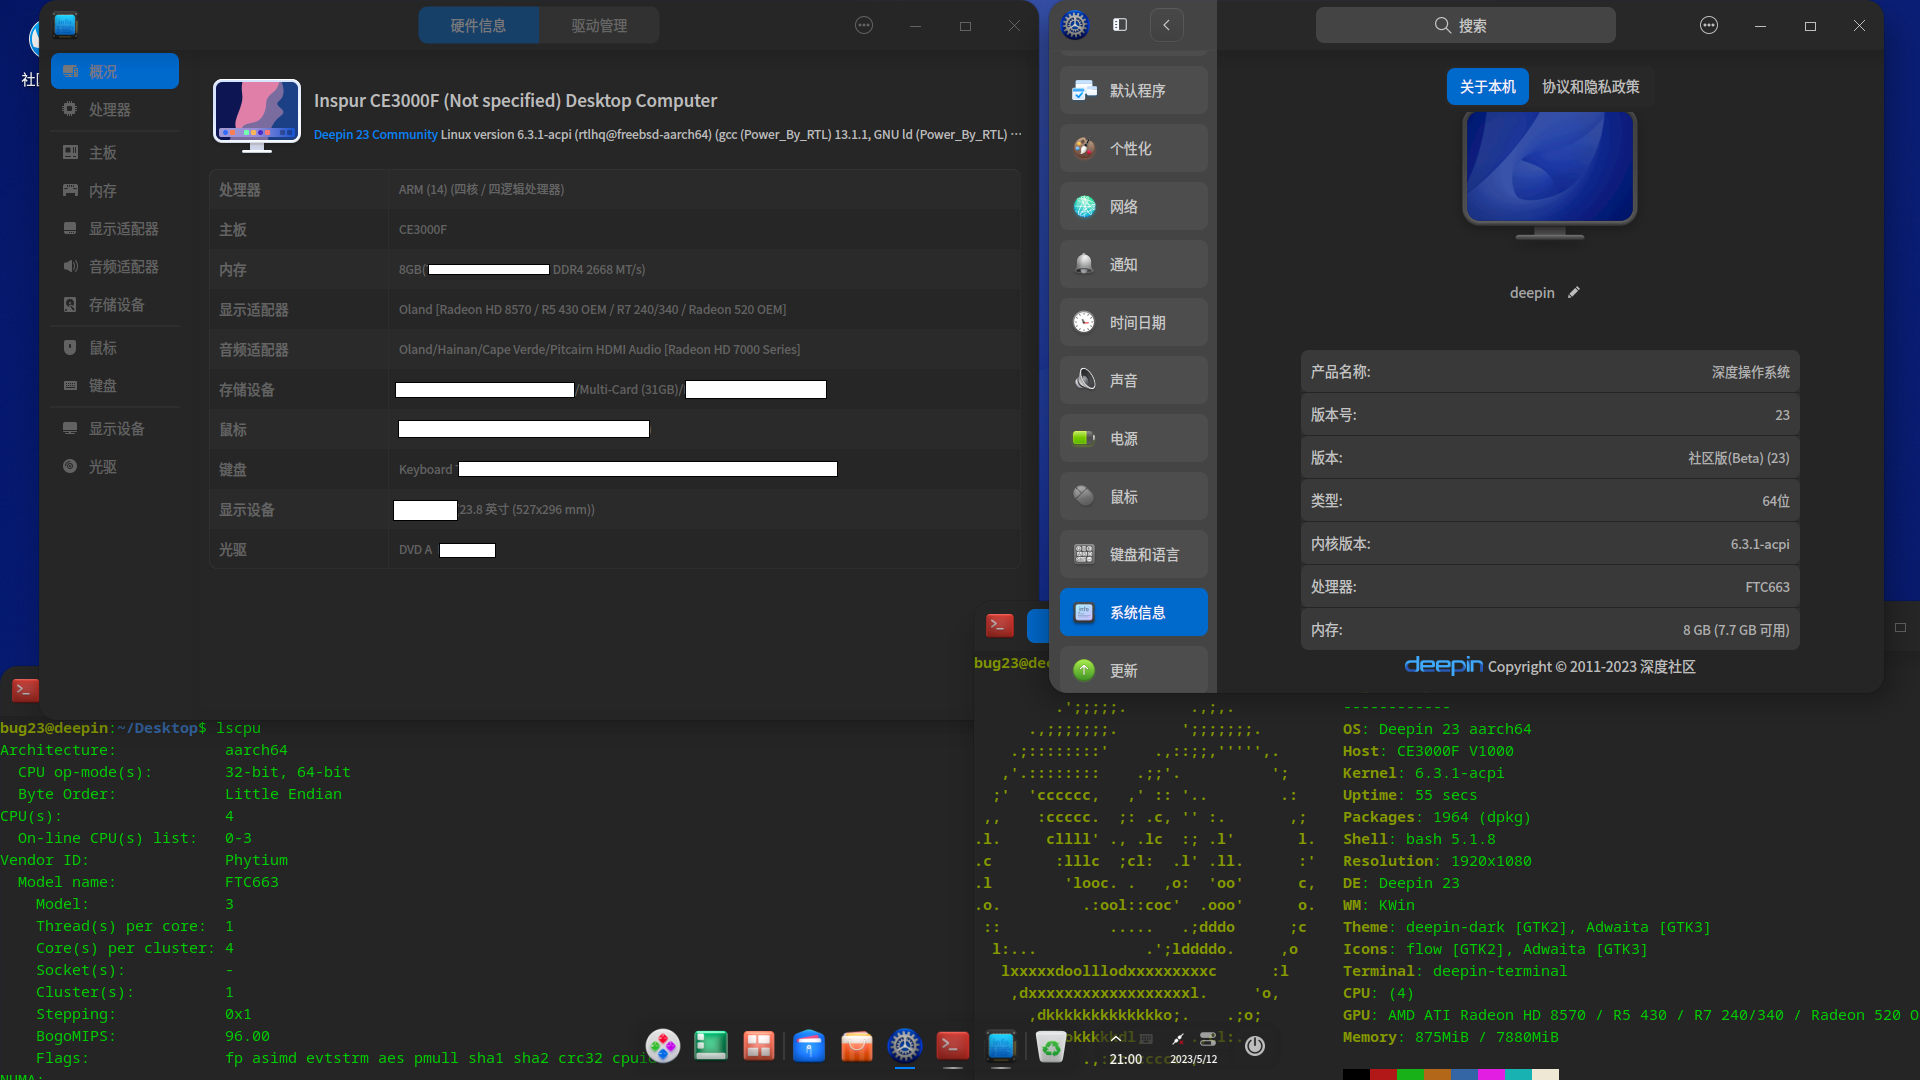Edit computer name with pencil icon
Viewport: 1920px width, 1080px height.
pos(1573,293)
